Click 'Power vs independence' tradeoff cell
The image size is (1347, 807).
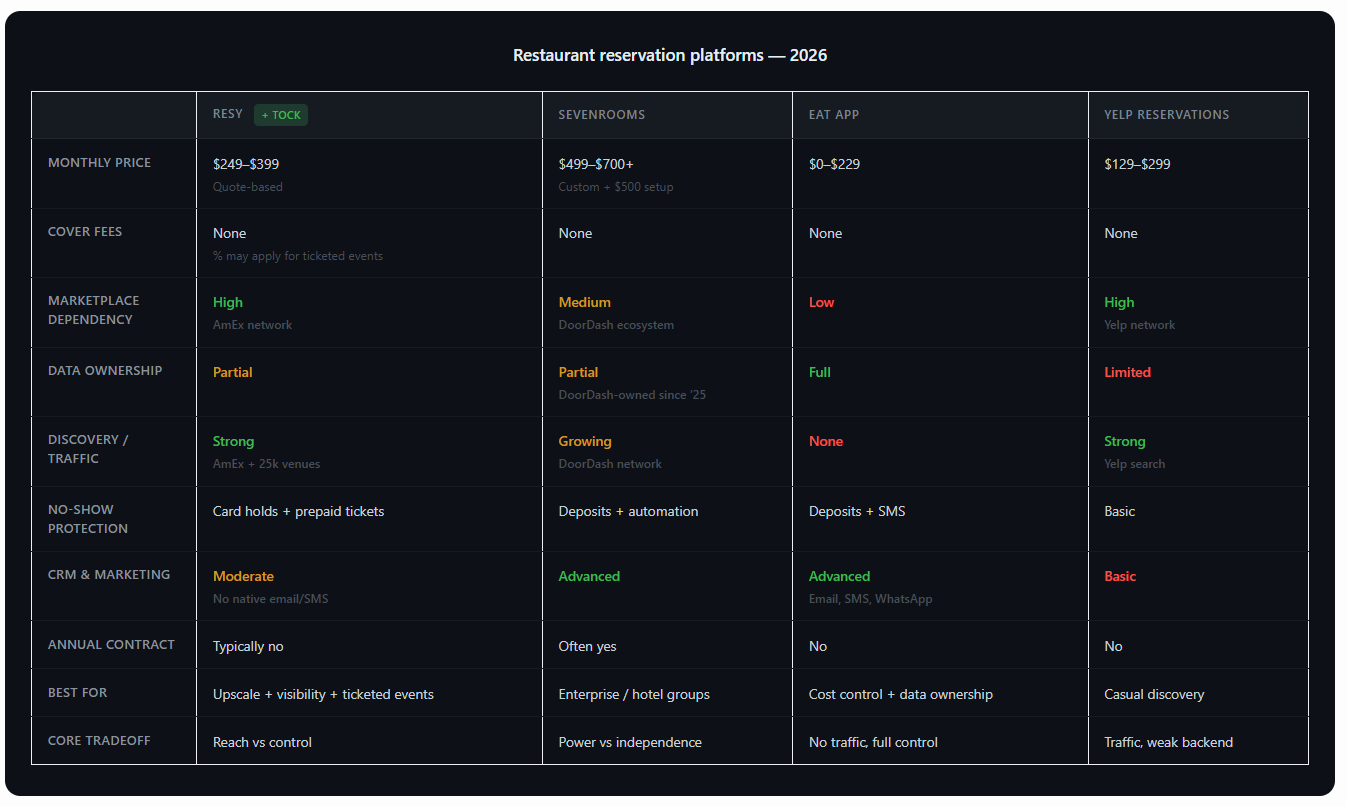(x=631, y=742)
